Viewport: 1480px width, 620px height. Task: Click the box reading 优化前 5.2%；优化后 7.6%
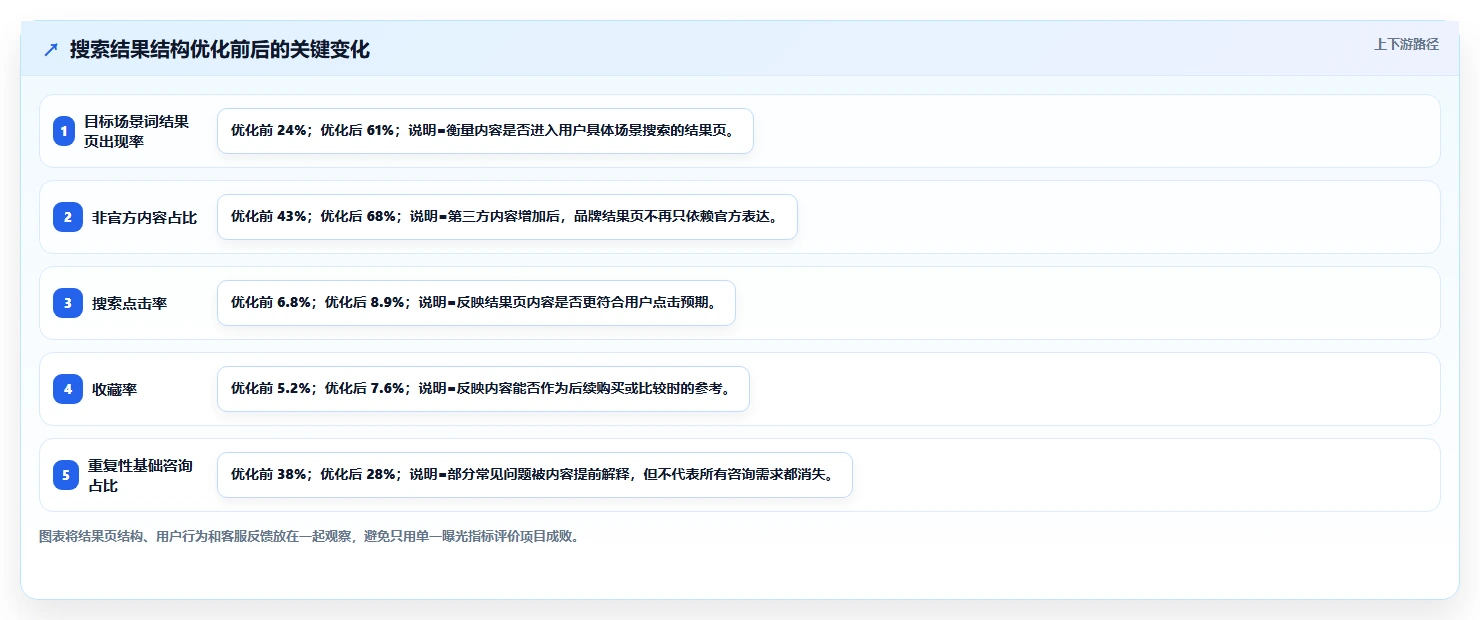(483, 389)
